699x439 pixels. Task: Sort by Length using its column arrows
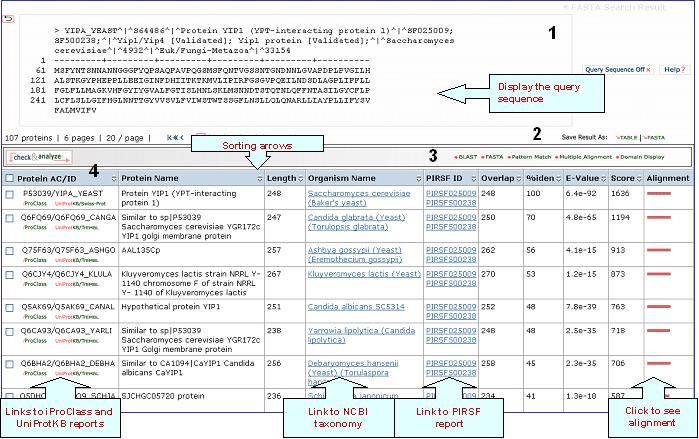pyautogui.click(x=300, y=178)
